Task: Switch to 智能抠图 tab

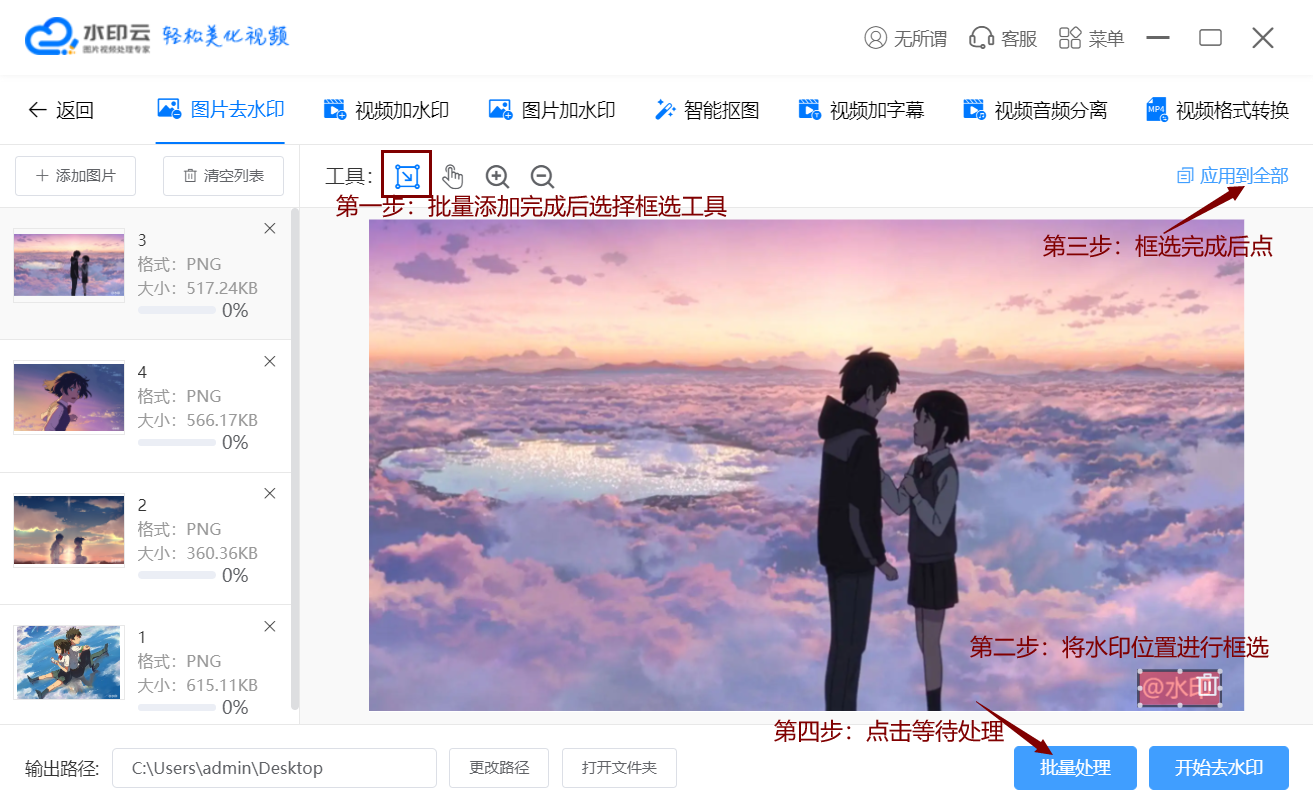Action: pos(707,110)
